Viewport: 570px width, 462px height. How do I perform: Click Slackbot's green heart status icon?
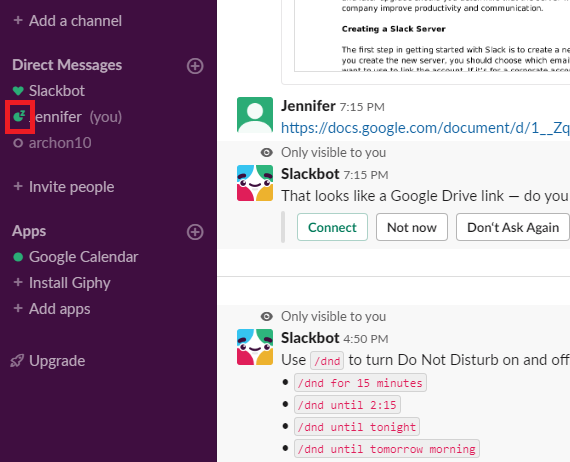pos(18,91)
